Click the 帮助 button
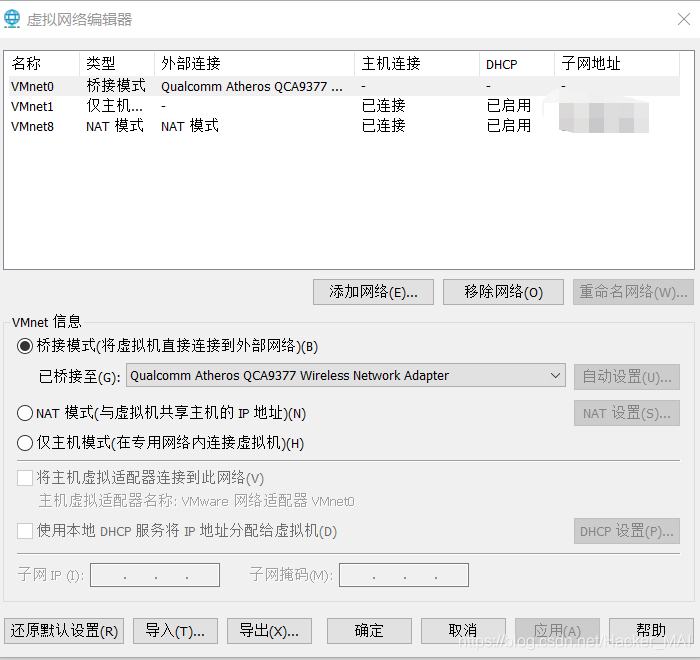The width and height of the screenshot is (700, 660). (x=651, y=631)
